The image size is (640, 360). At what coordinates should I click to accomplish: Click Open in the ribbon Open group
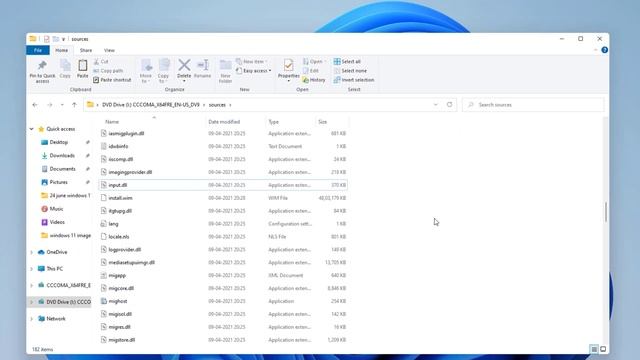(x=314, y=61)
